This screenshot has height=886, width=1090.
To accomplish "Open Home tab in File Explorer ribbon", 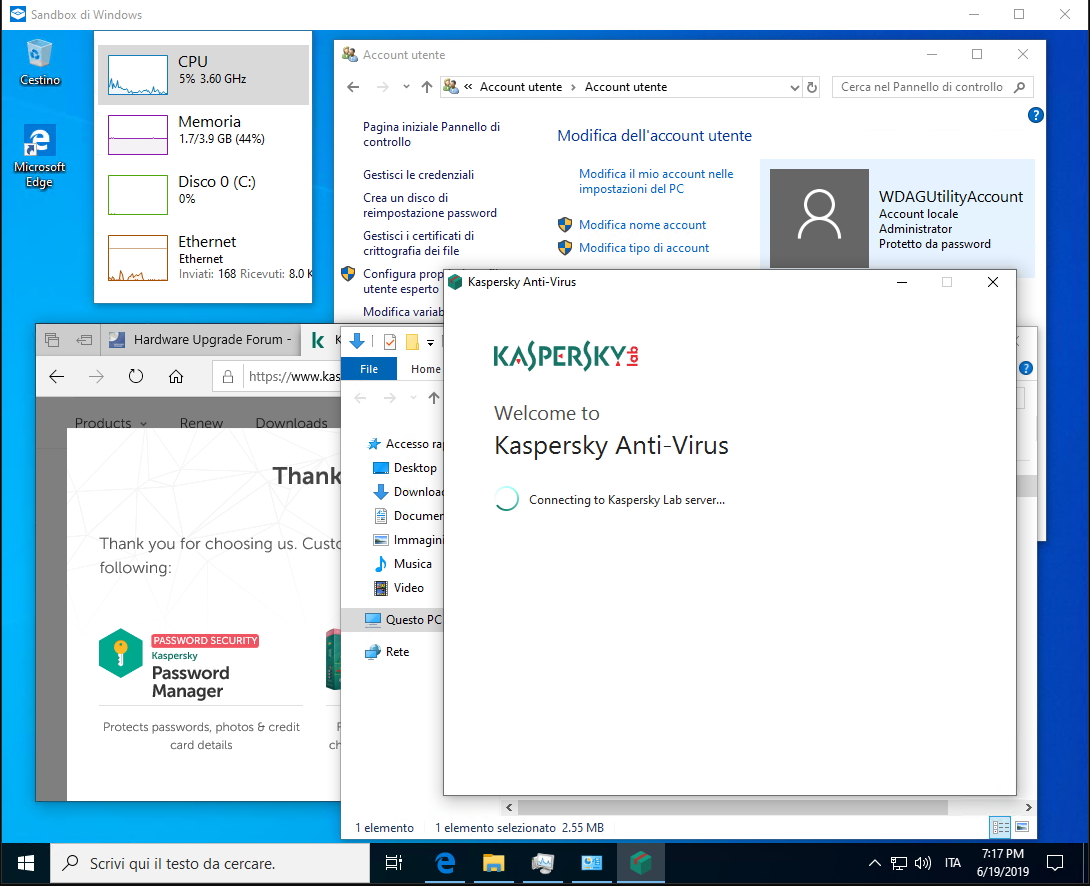I will point(425,369).
